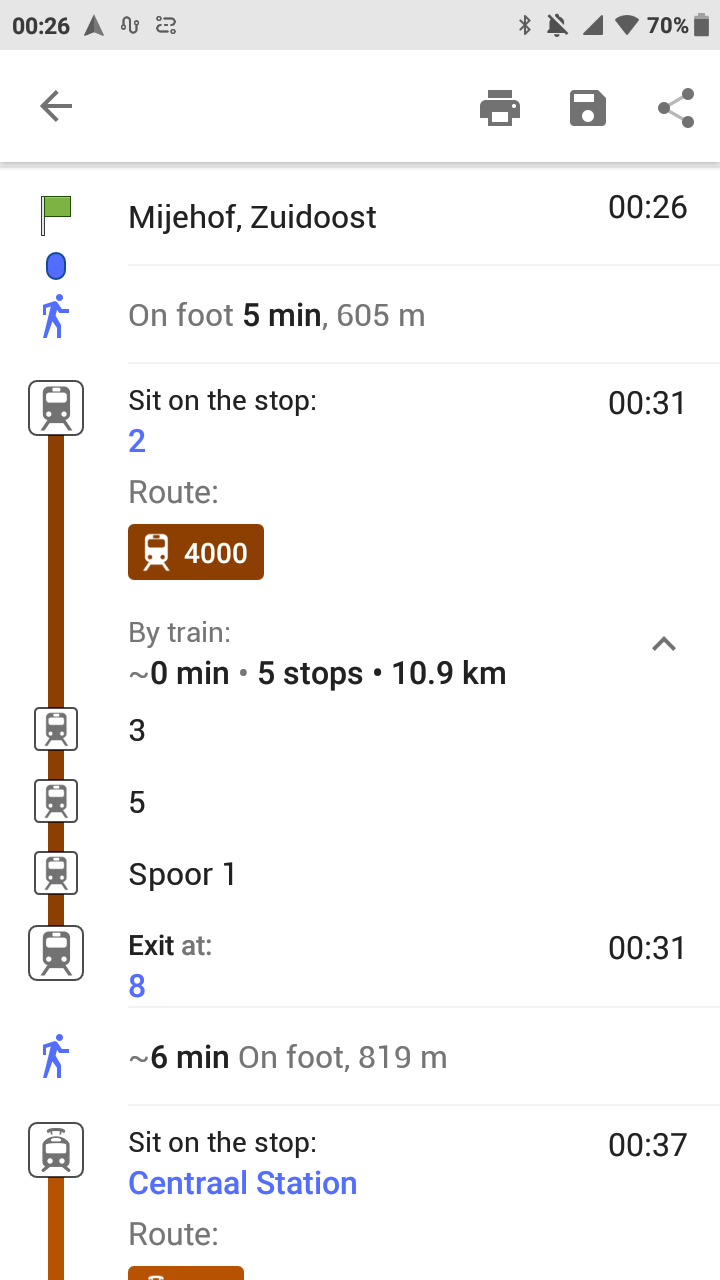
Task: Share this route
Action: [x=676, y=108]
